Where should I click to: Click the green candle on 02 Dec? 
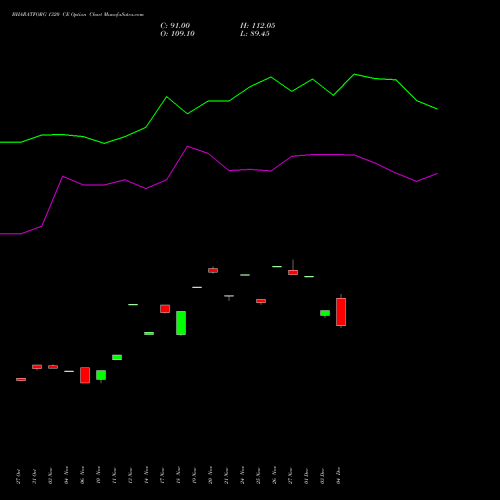point(325,313)
